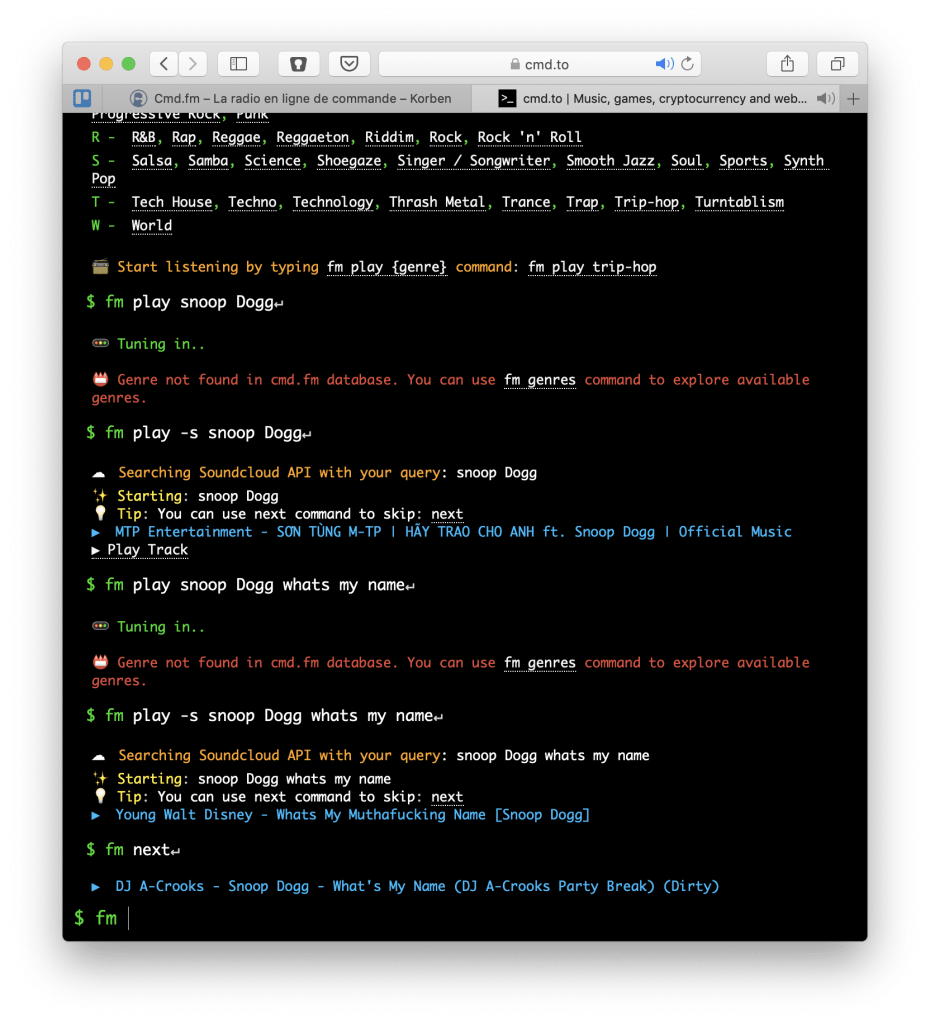This screenshot has height=1024, width=930.
Task: Click the fm play {genre} command link
Action: [387, 267]
